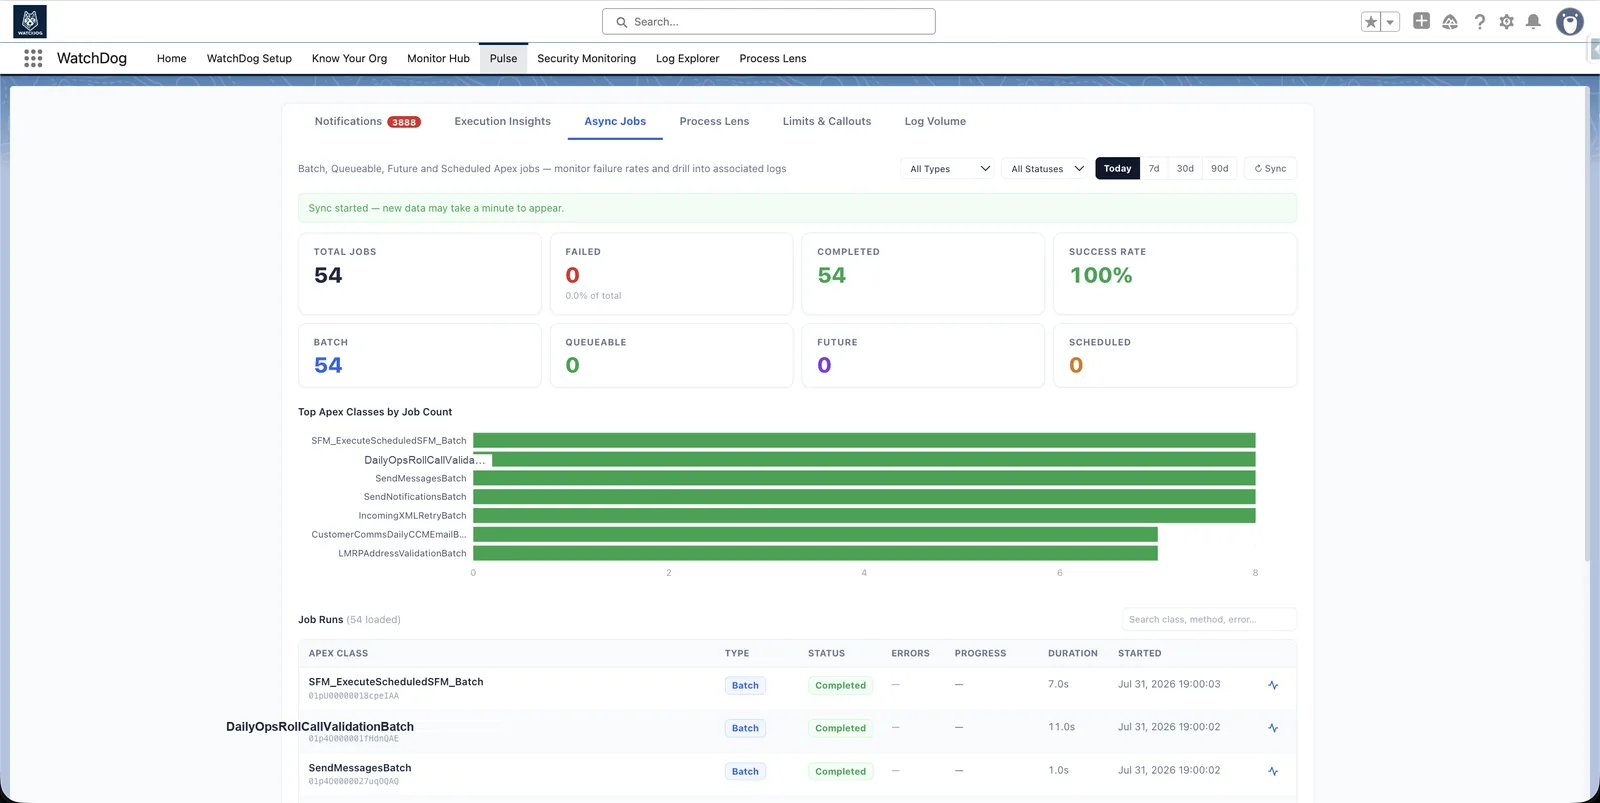Open the All Statuses filter dropdown
1600x803 pixels.
(x=1046, y=168)
